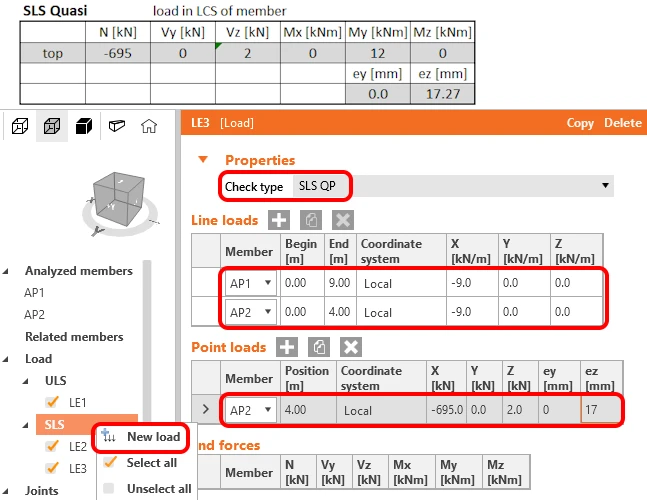Image resolution: width=647 pixels, height=500 pixels.
Task: Delete point load with the X icon
Action: pos(351,347)
